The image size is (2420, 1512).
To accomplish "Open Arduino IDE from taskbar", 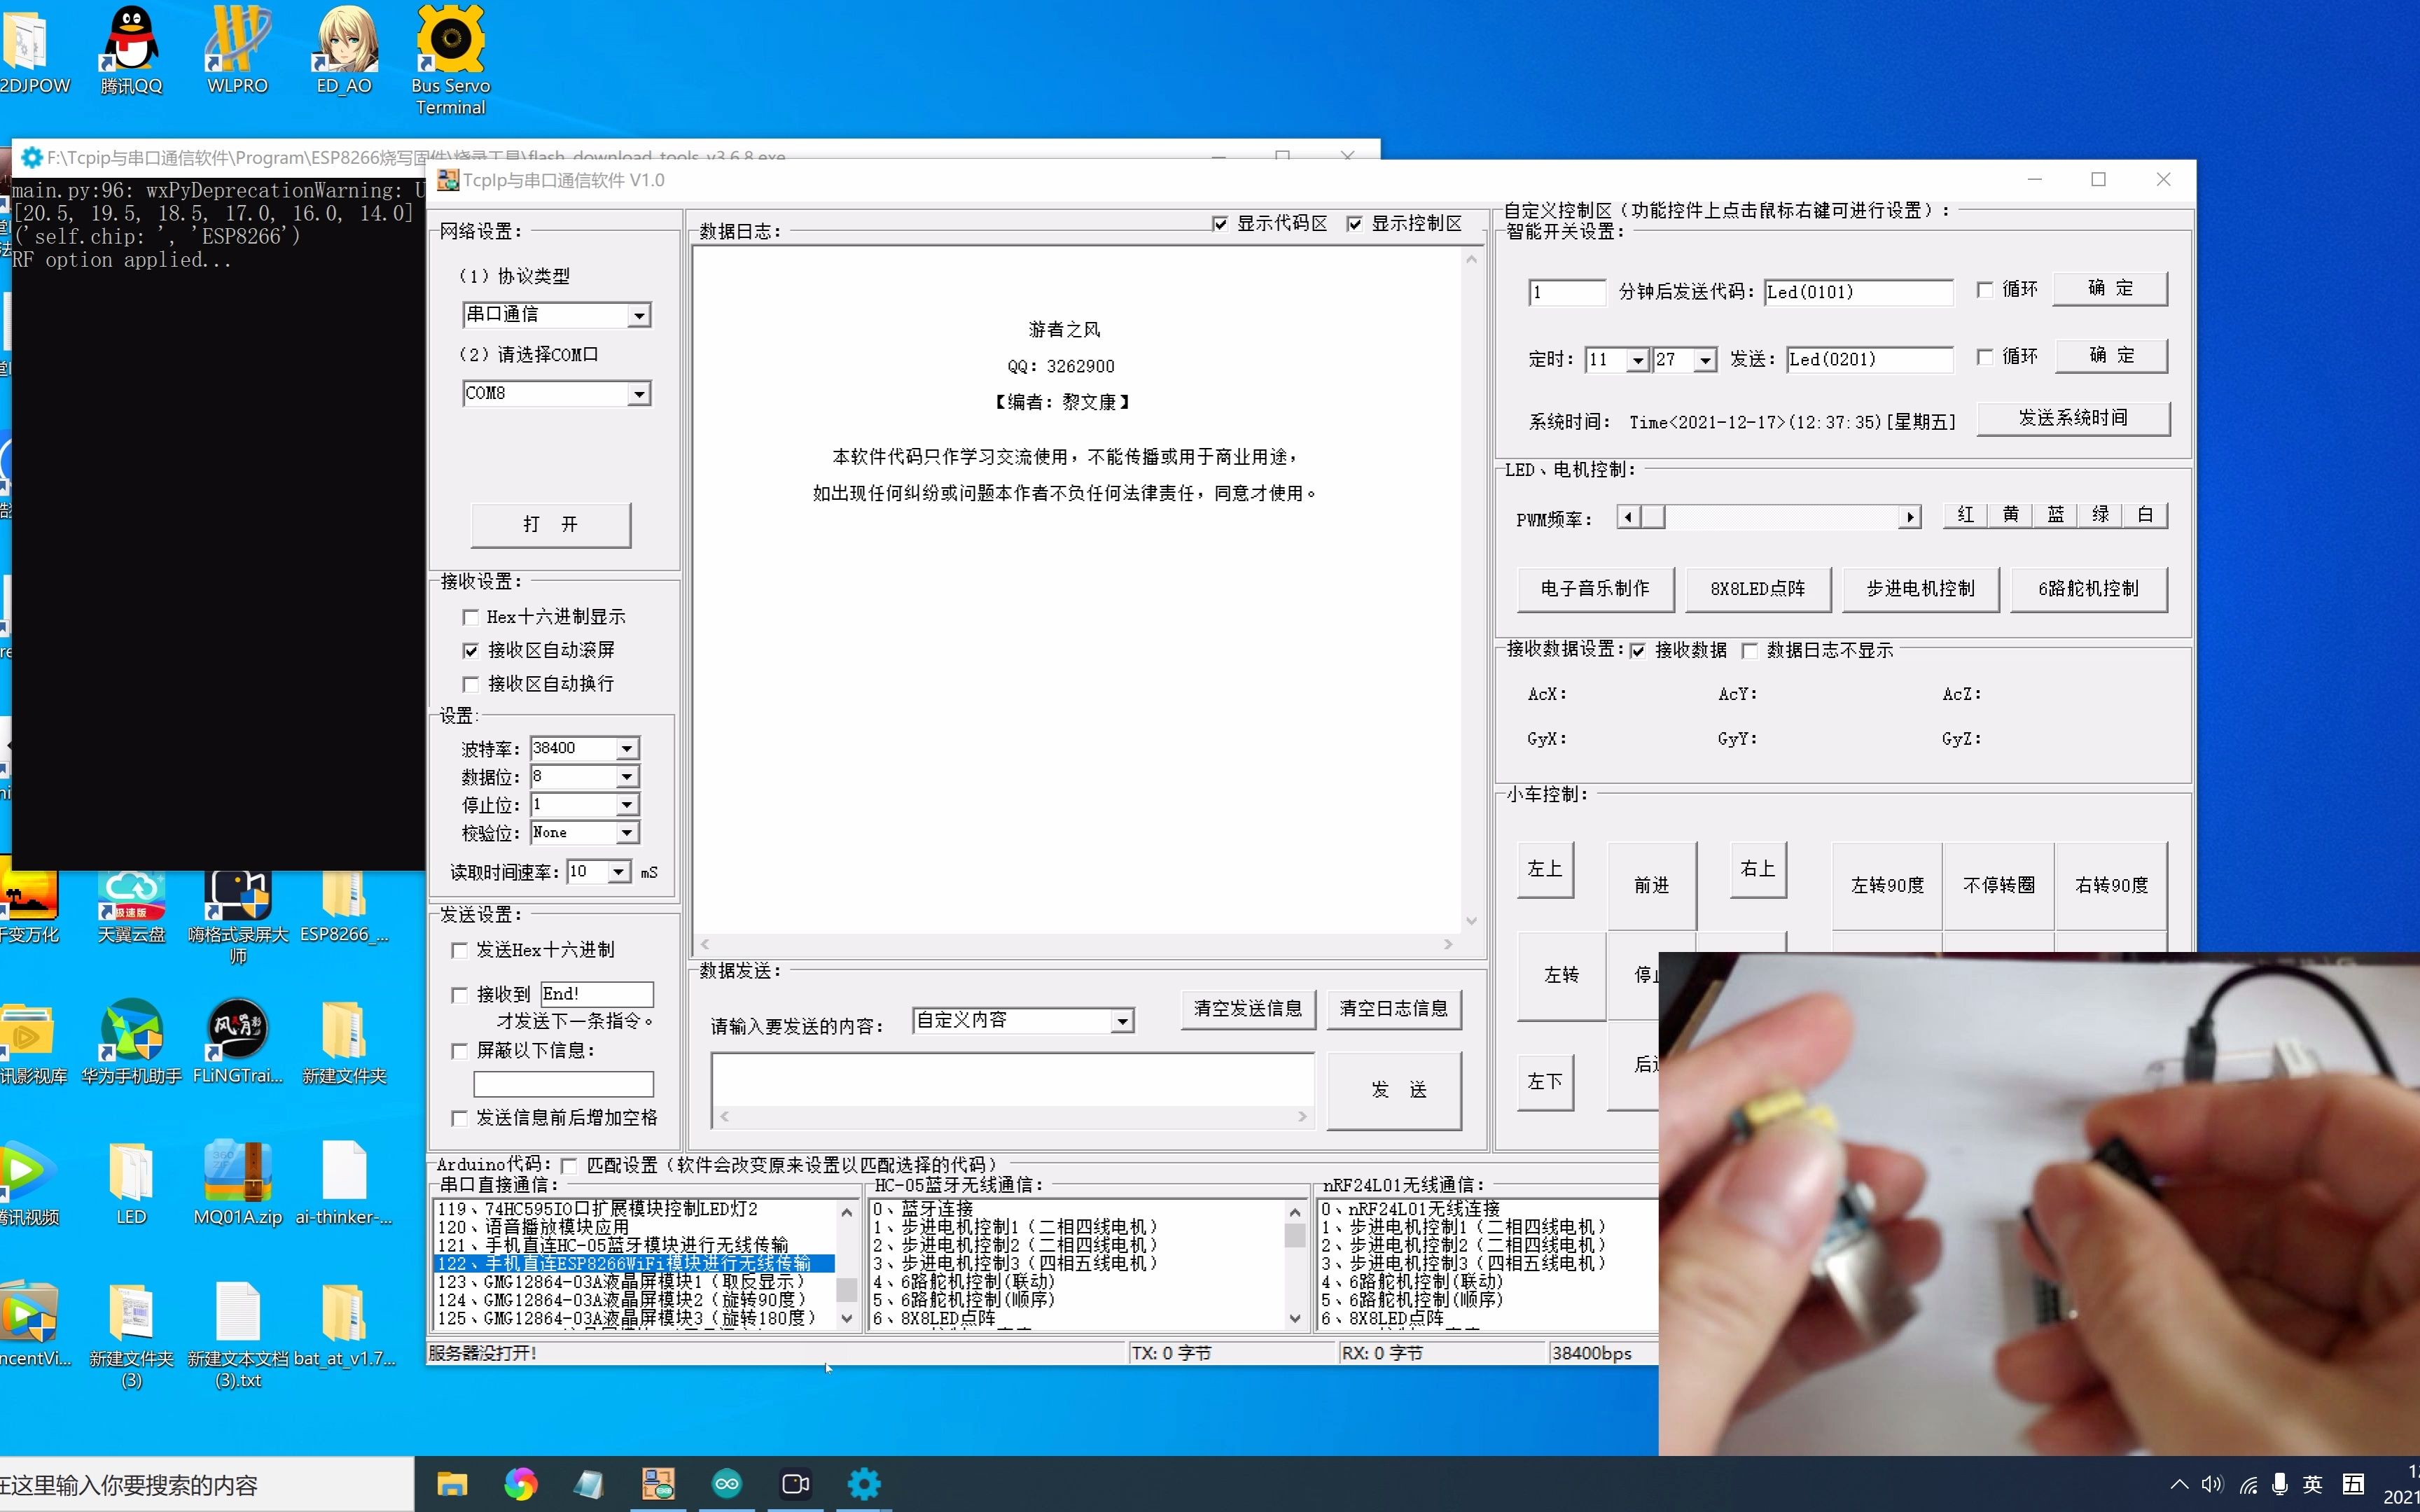I will (x=727, y=1483).
